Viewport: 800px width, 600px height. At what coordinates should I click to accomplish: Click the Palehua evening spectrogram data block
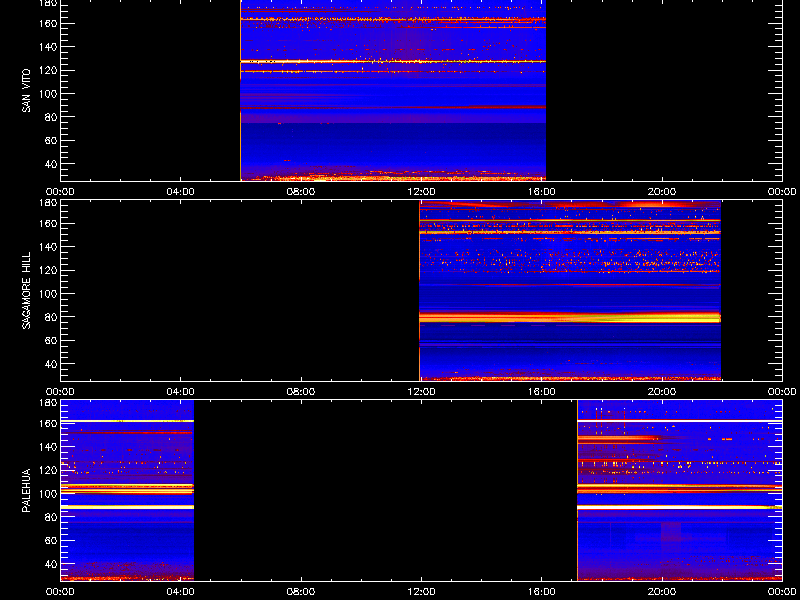pyautogui.click(x=680, y=490)
